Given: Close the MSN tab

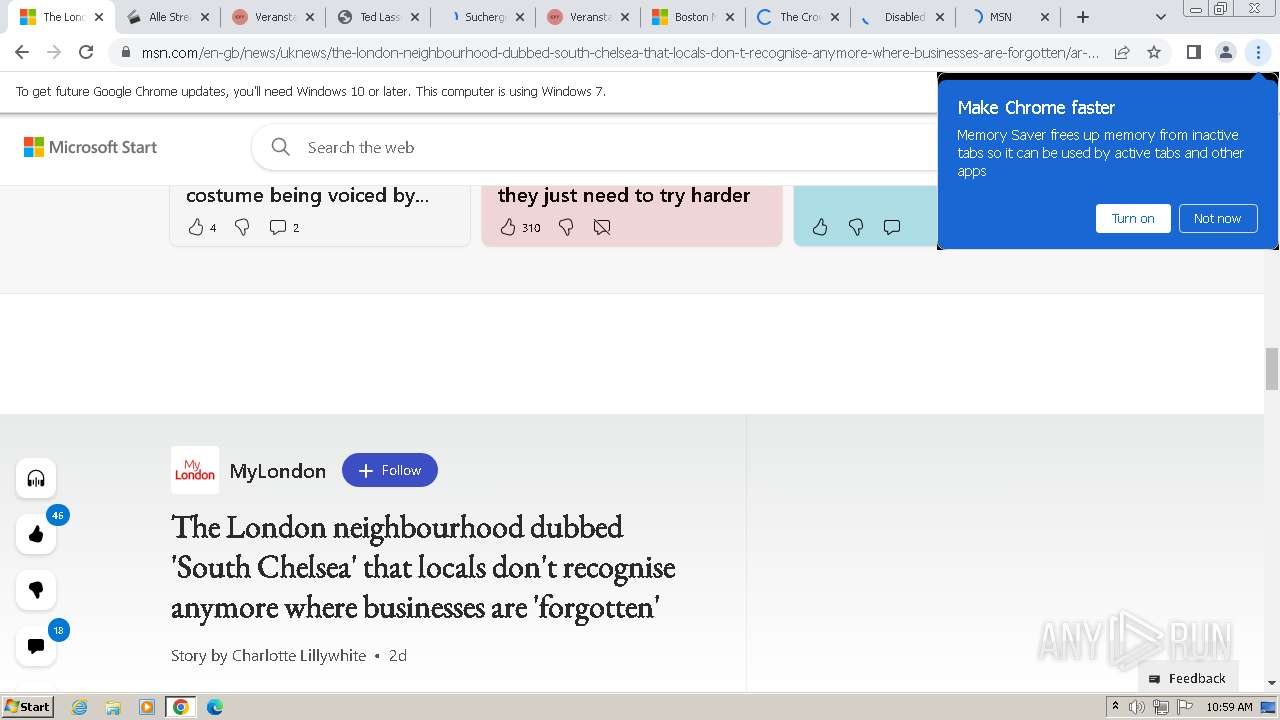Looking at the screenshot, I should [x=1045, y=17].
